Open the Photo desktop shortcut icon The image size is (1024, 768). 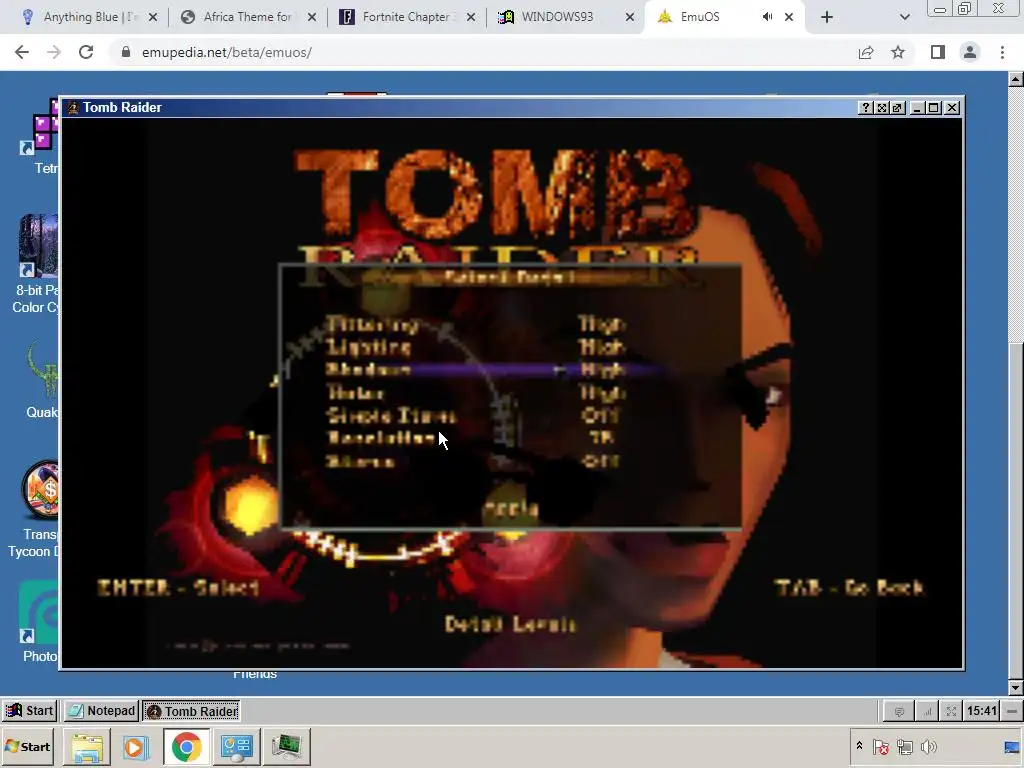tap(39, 622)
